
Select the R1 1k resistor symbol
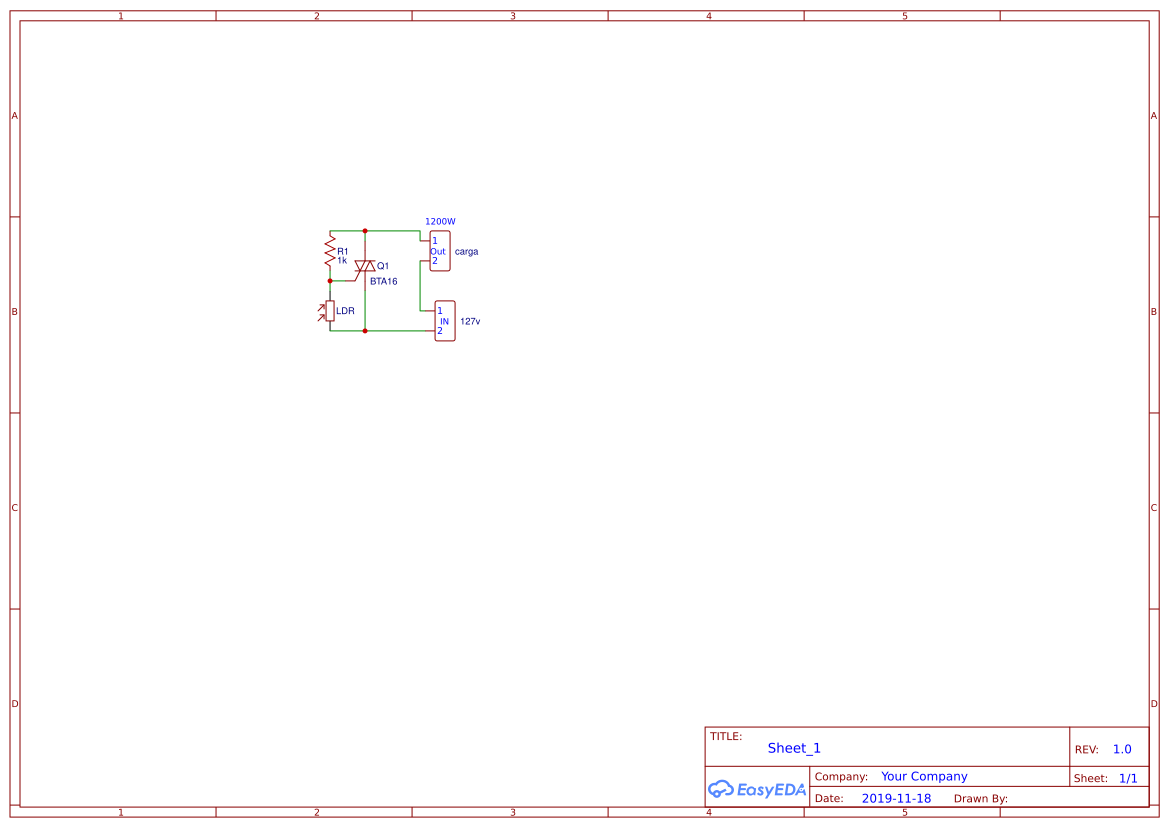click(330, 251)
